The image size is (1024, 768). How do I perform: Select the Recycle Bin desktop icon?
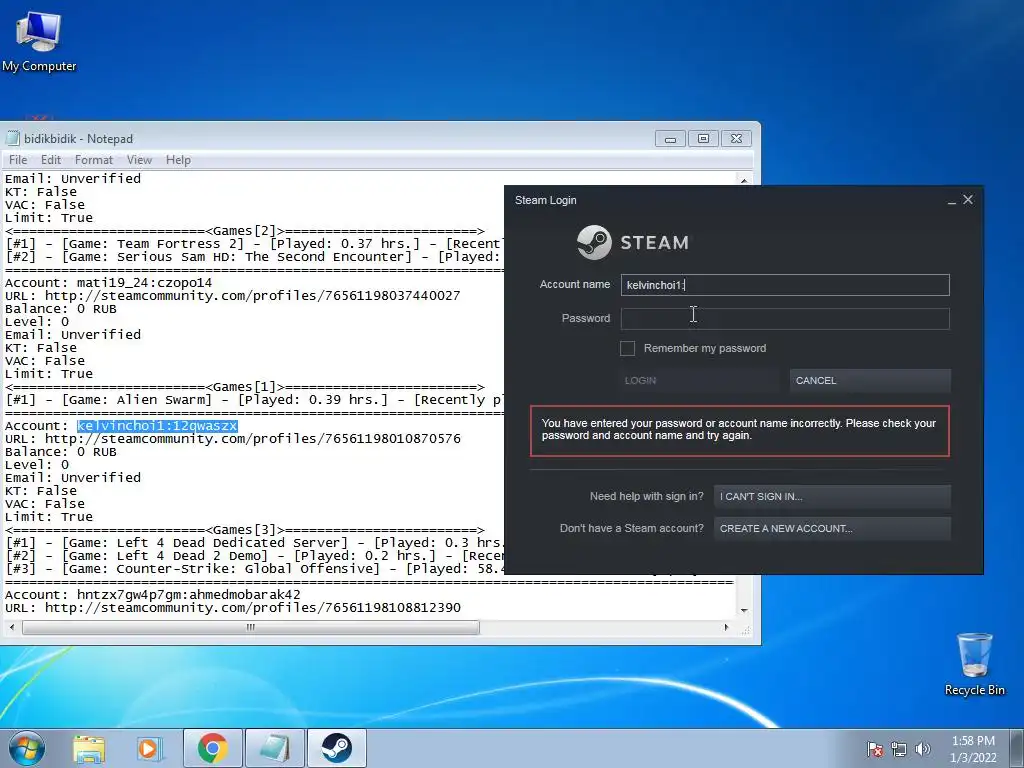tap(974, 664)
